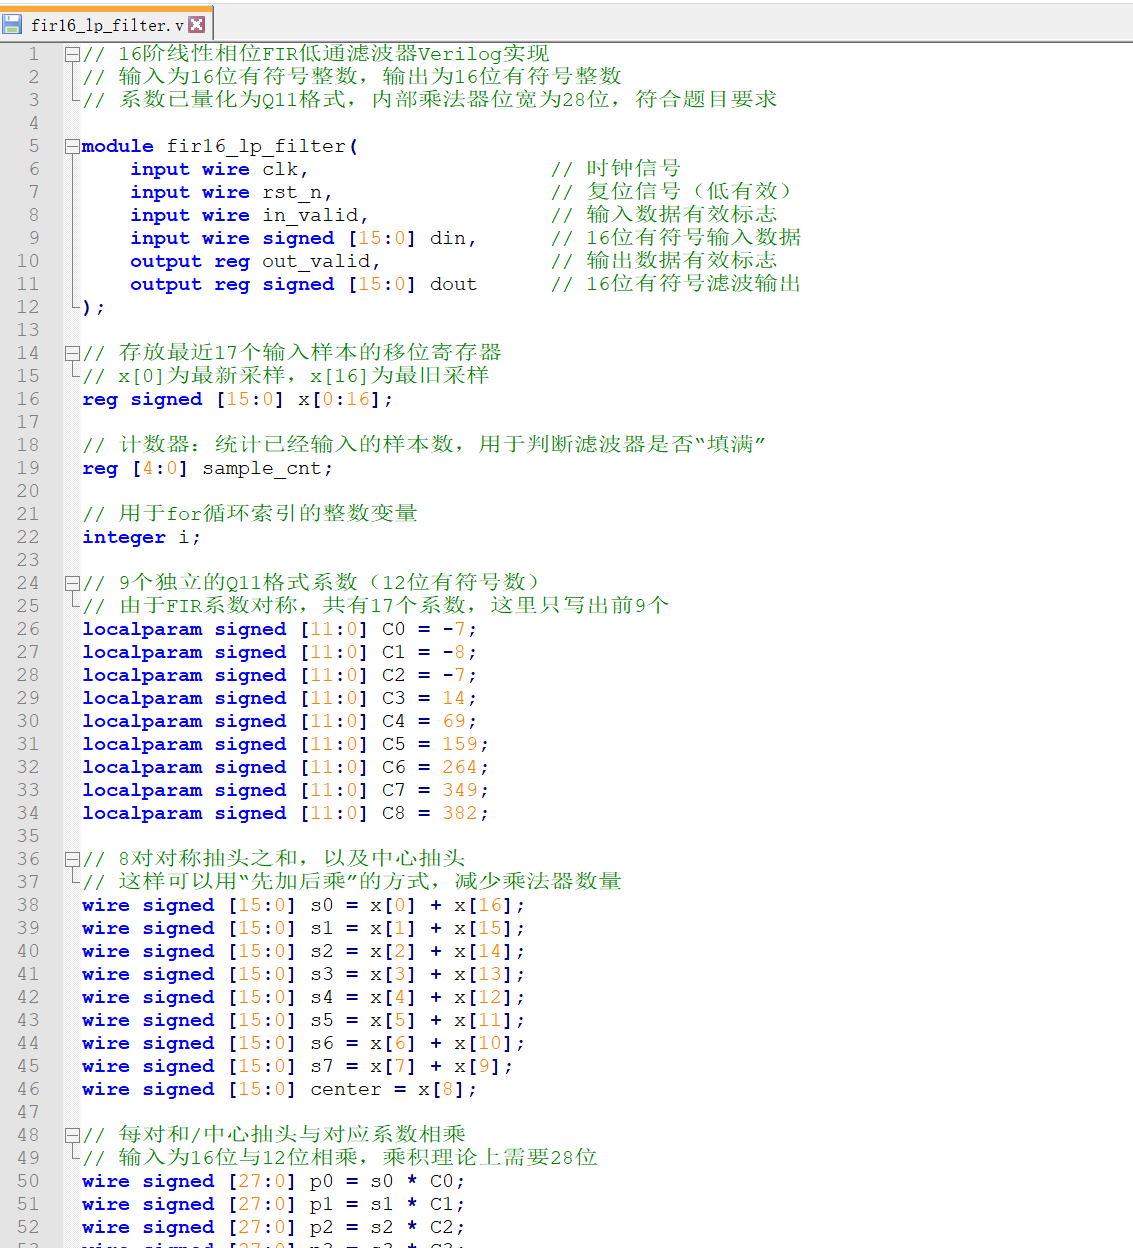Click 'din,' port name

coord(454,238)
